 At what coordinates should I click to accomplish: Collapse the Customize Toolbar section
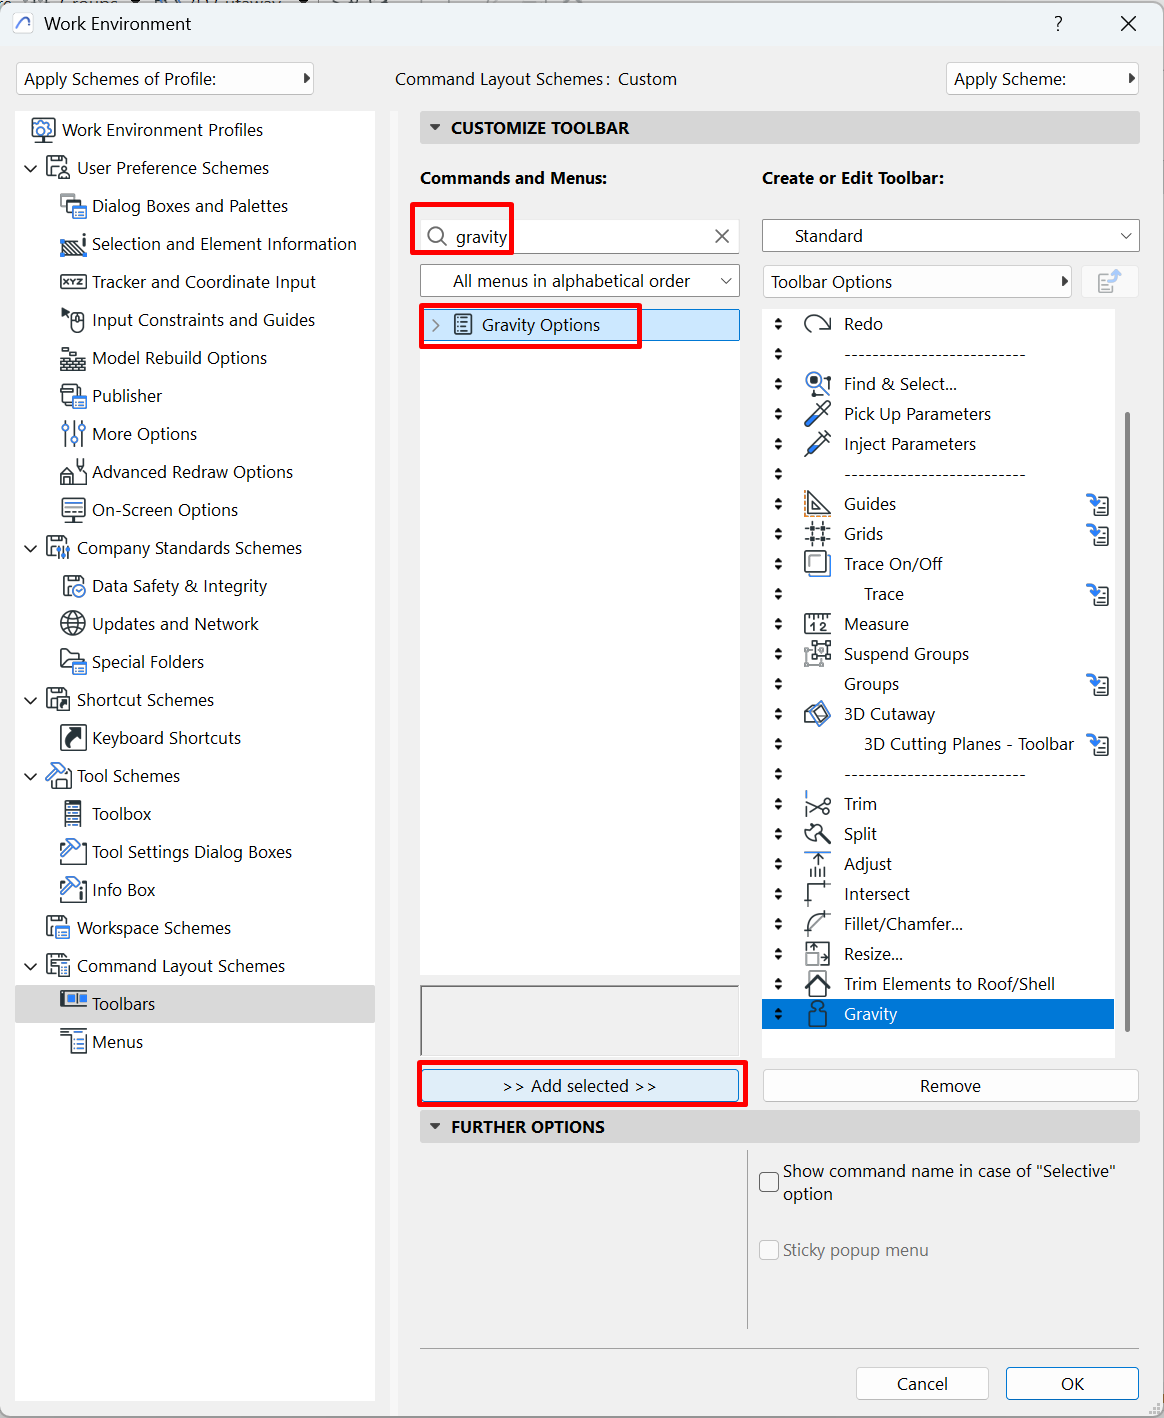tap(435, 128)
